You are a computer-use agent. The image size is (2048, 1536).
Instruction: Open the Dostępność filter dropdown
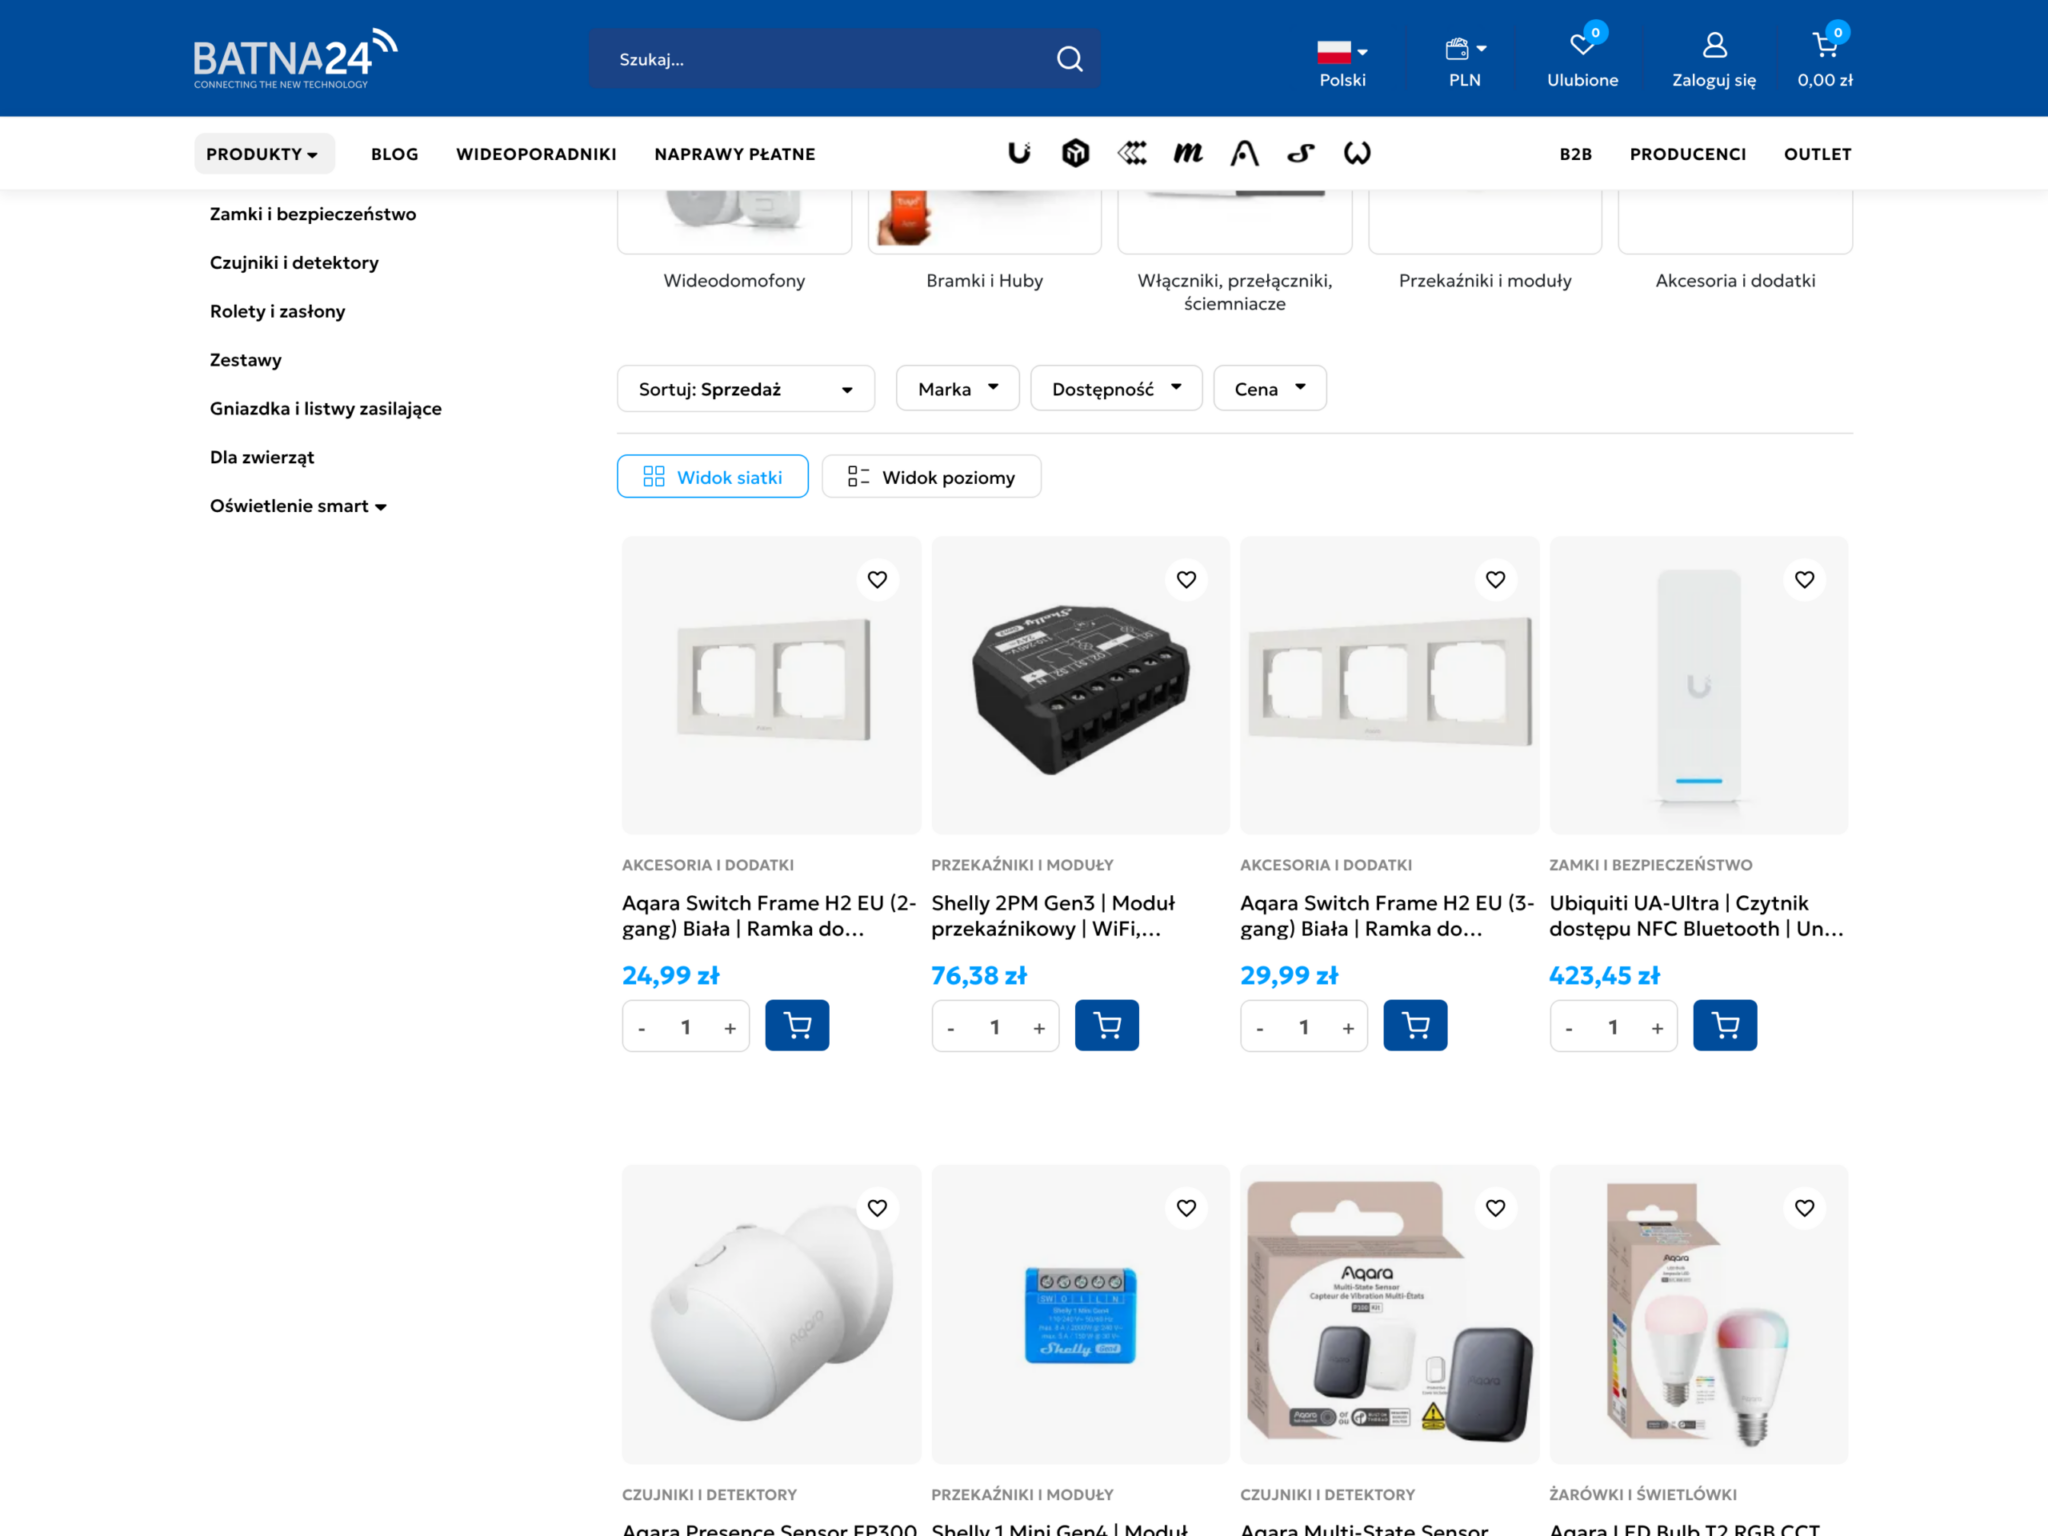pyautogui.click(x=1116, y=388)
